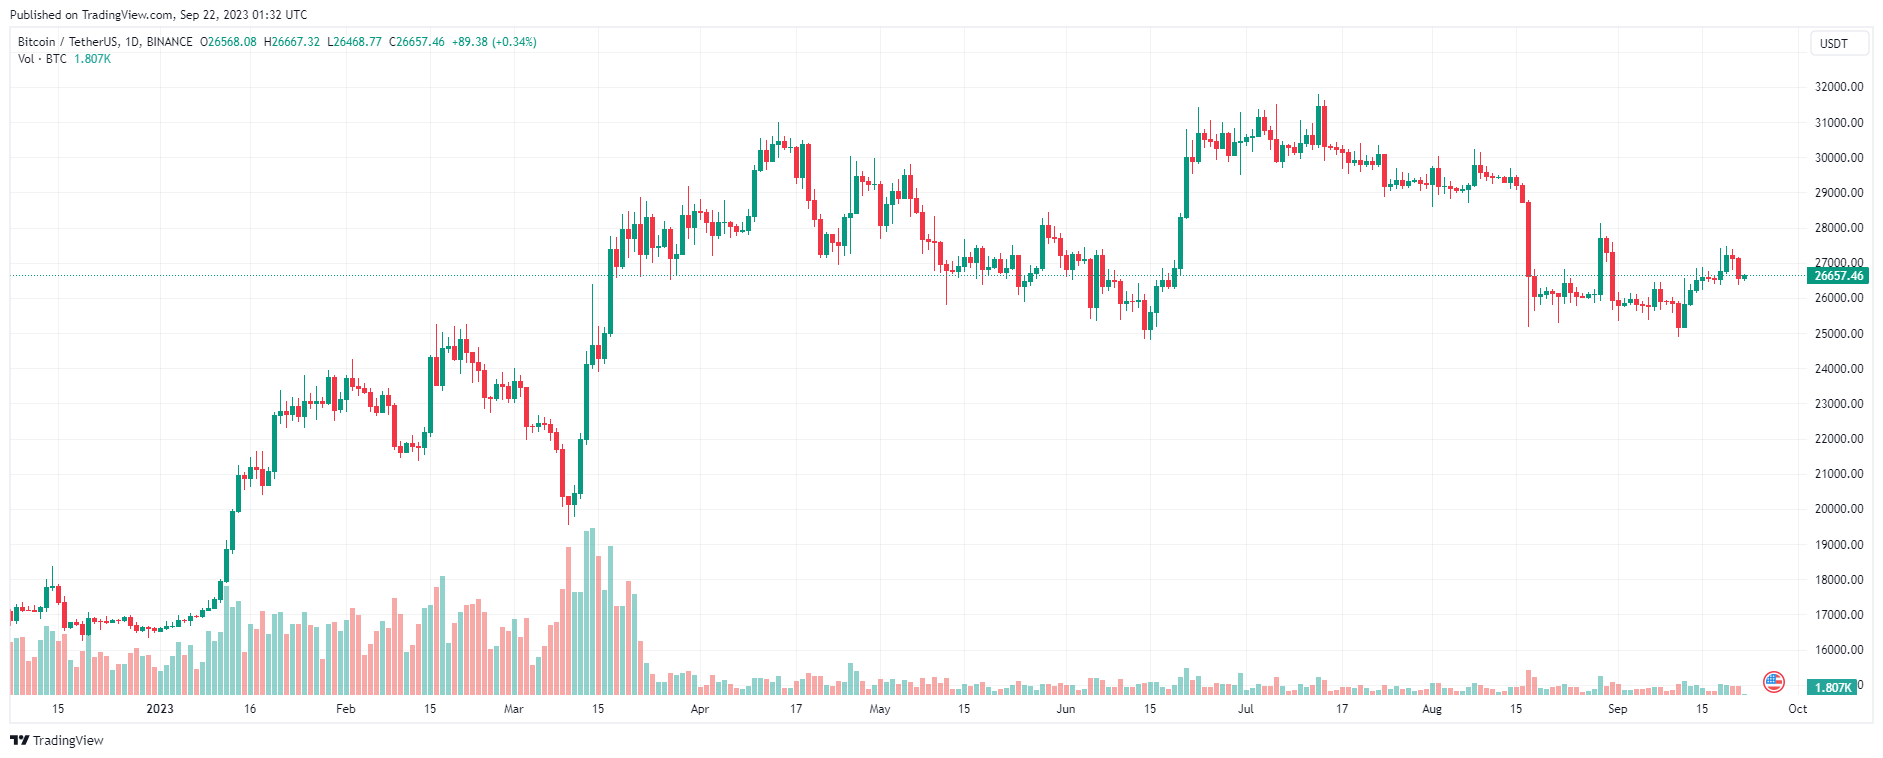The height and width of the screenshot is (758, 1883).
Task: Click the 2023 year marker on time axis
Action: tap(160, 709)
